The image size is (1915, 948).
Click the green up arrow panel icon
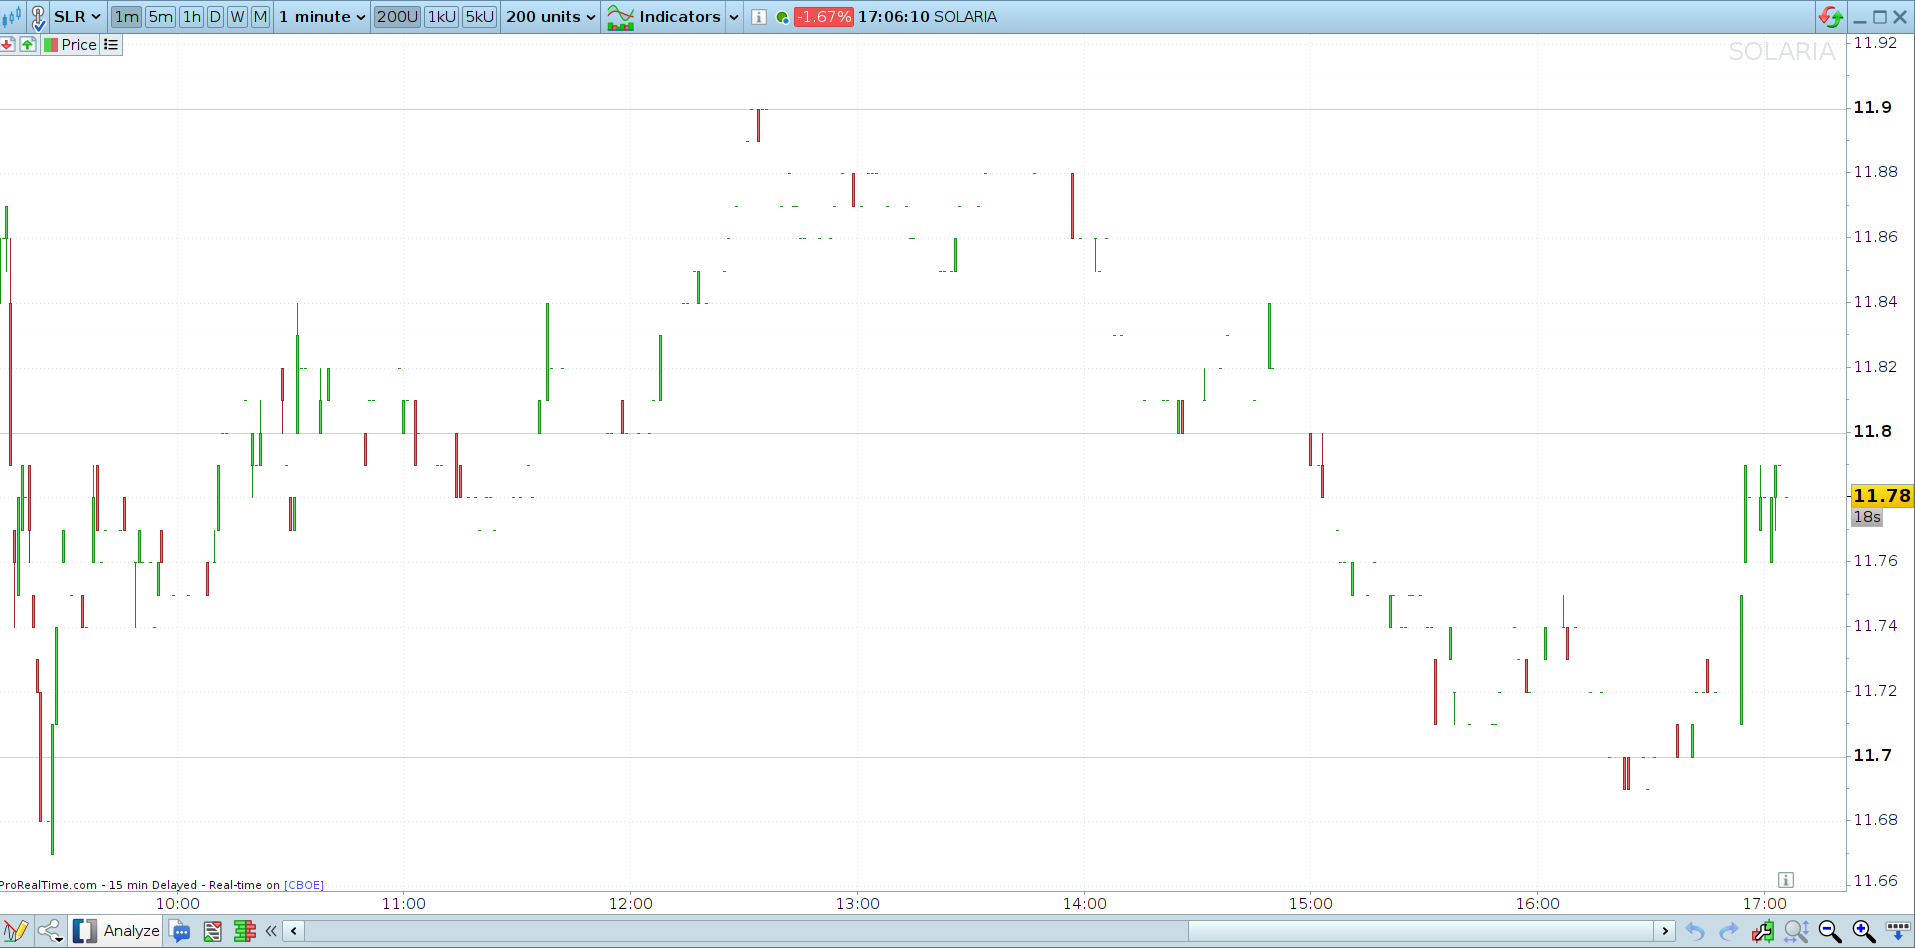(28, 45)
